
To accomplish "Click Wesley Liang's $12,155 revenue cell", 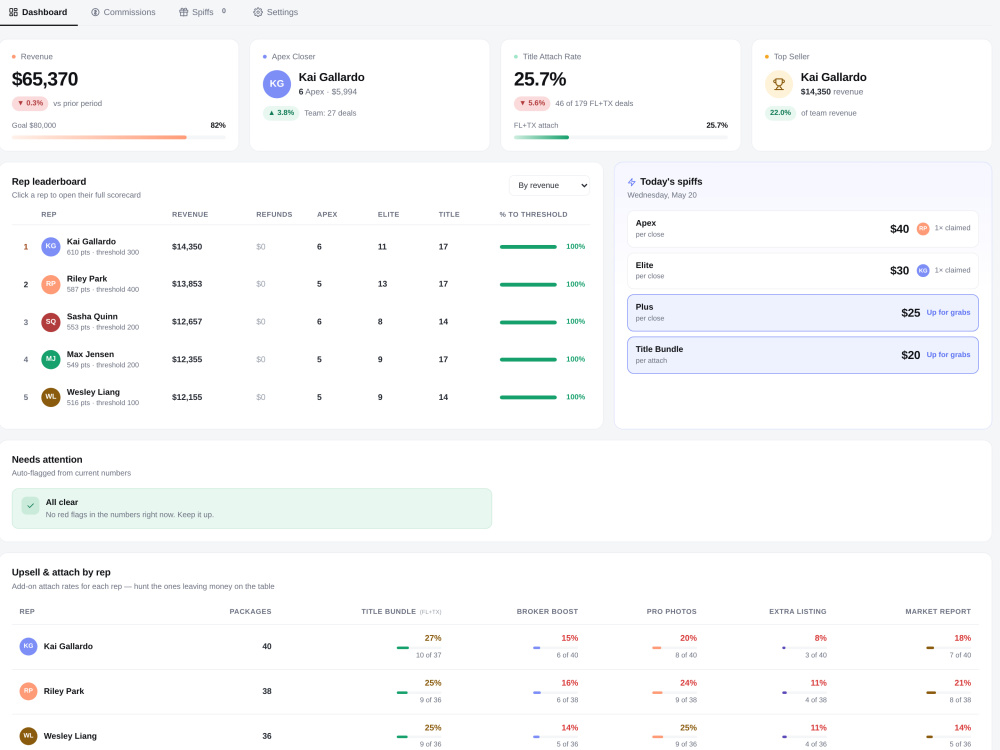I will [187, 397].
